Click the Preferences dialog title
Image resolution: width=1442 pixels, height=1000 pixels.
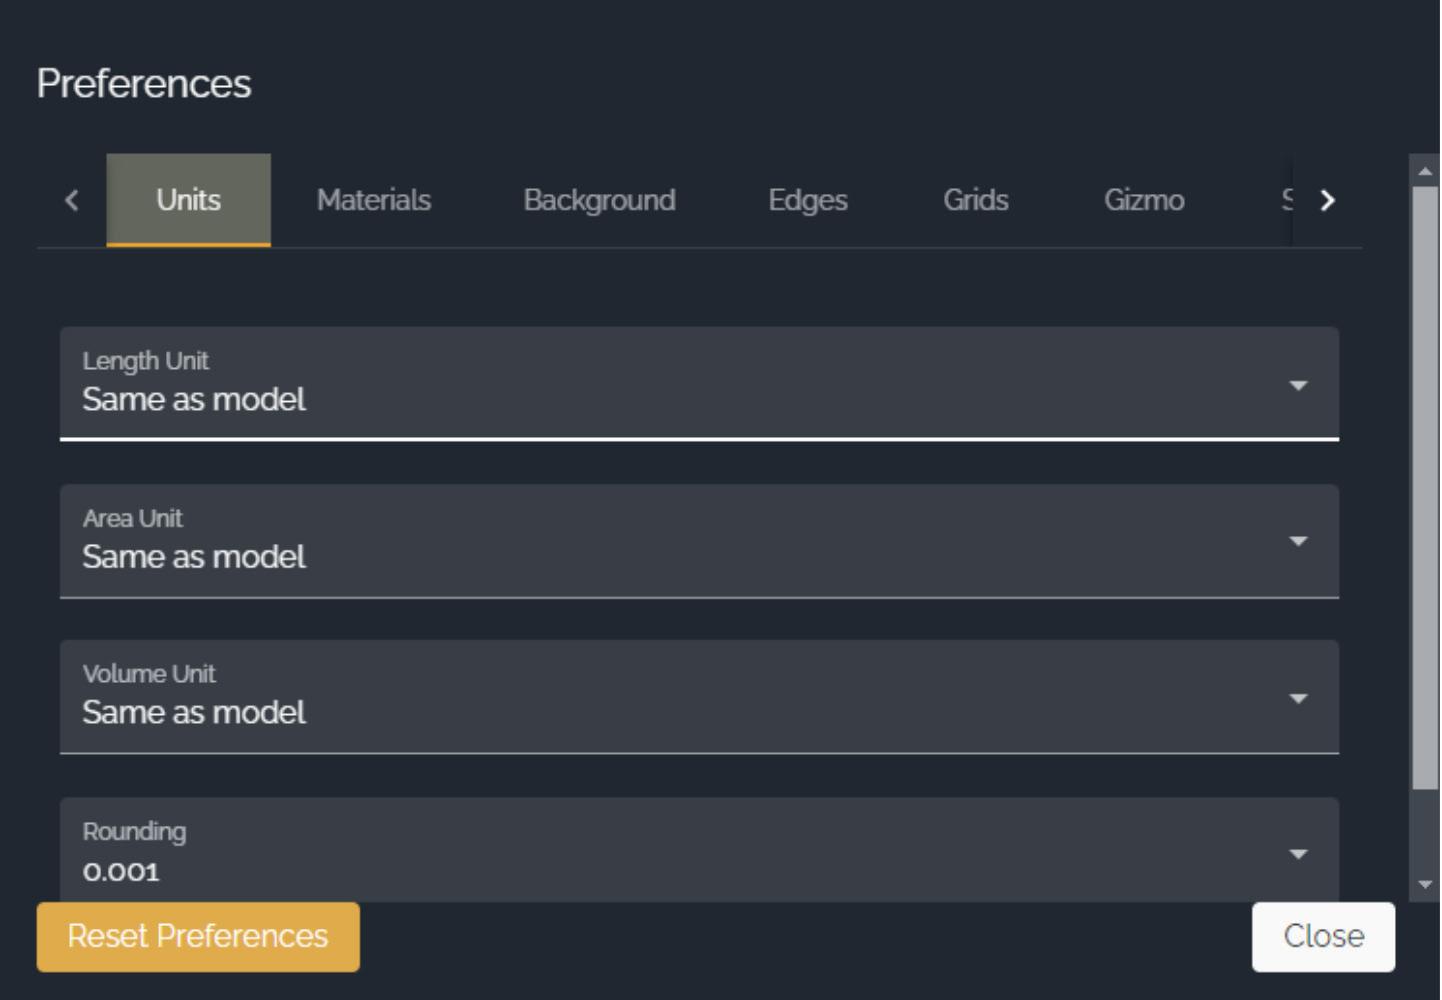coord(144,84)
